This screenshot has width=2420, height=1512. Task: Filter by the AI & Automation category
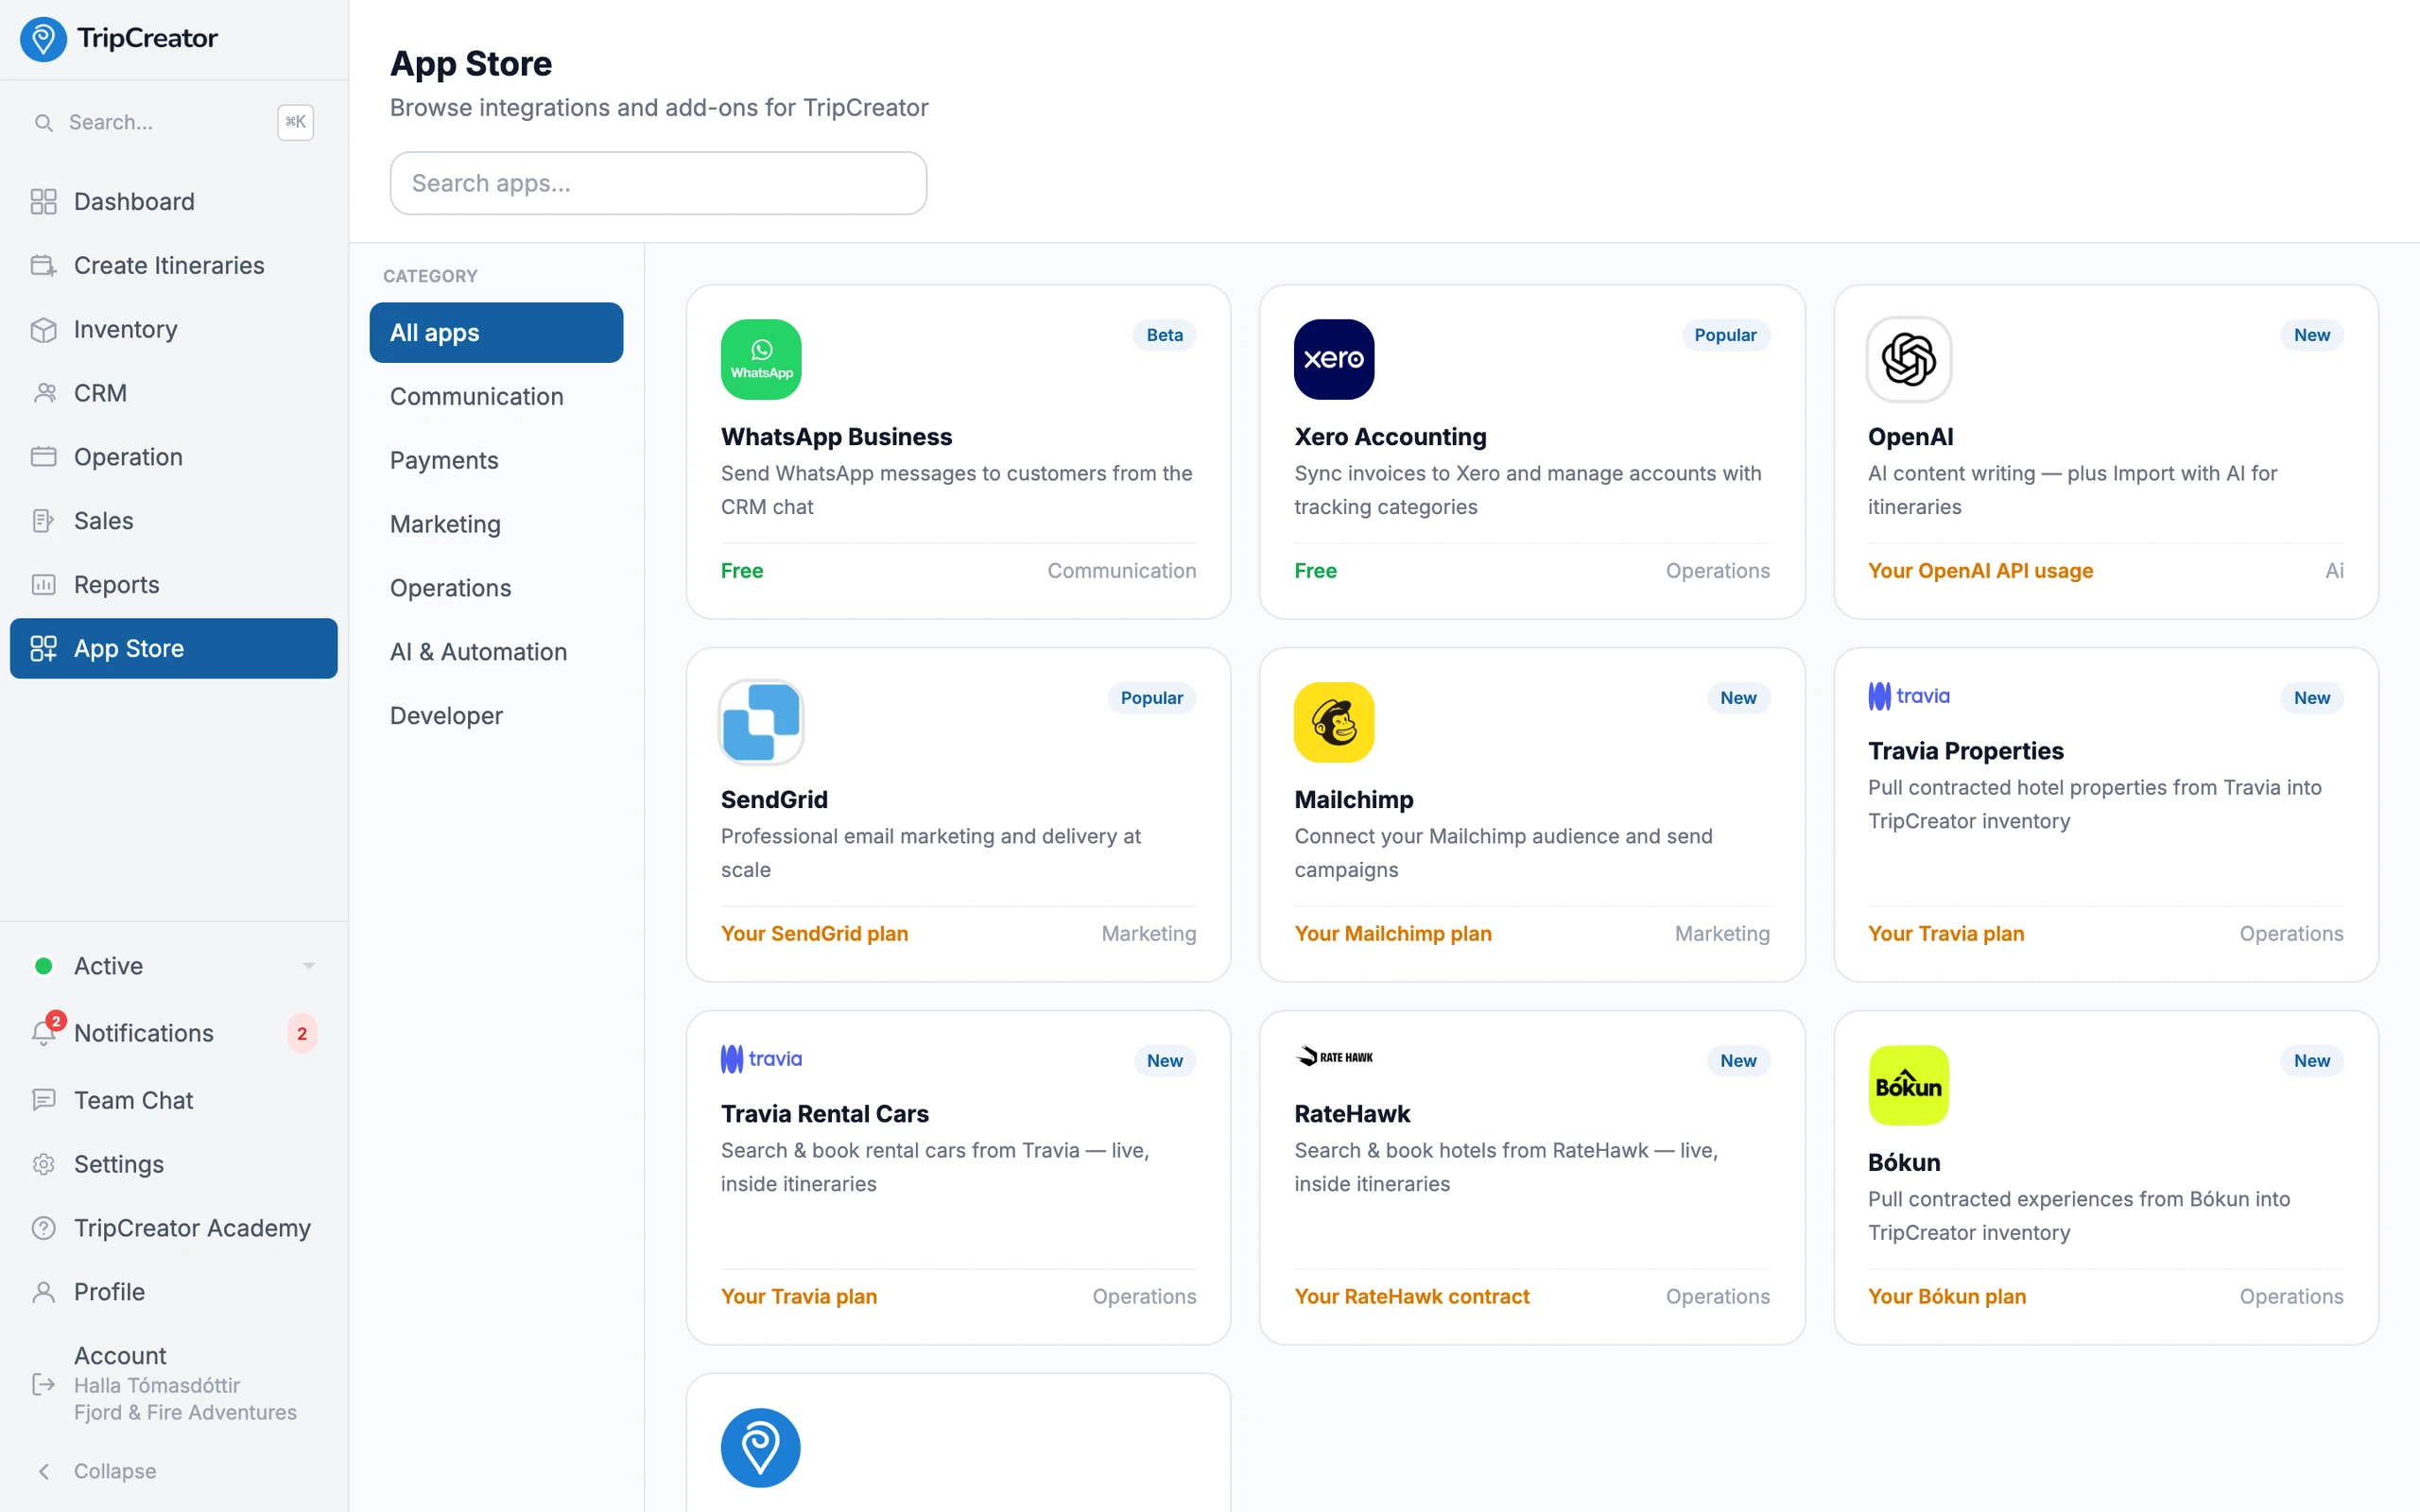coord(496,652)
